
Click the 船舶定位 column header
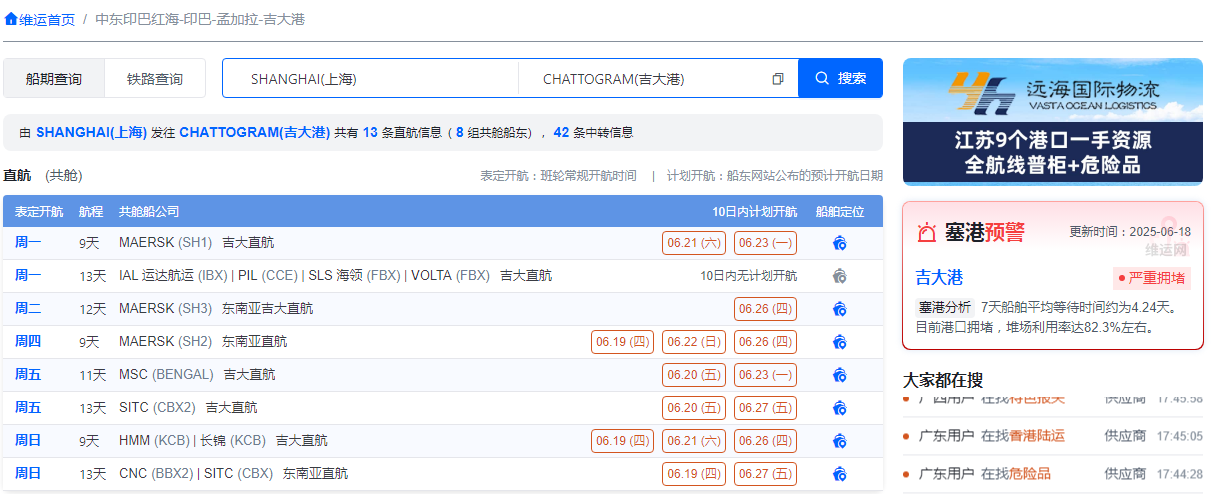(x=840, y=212)
